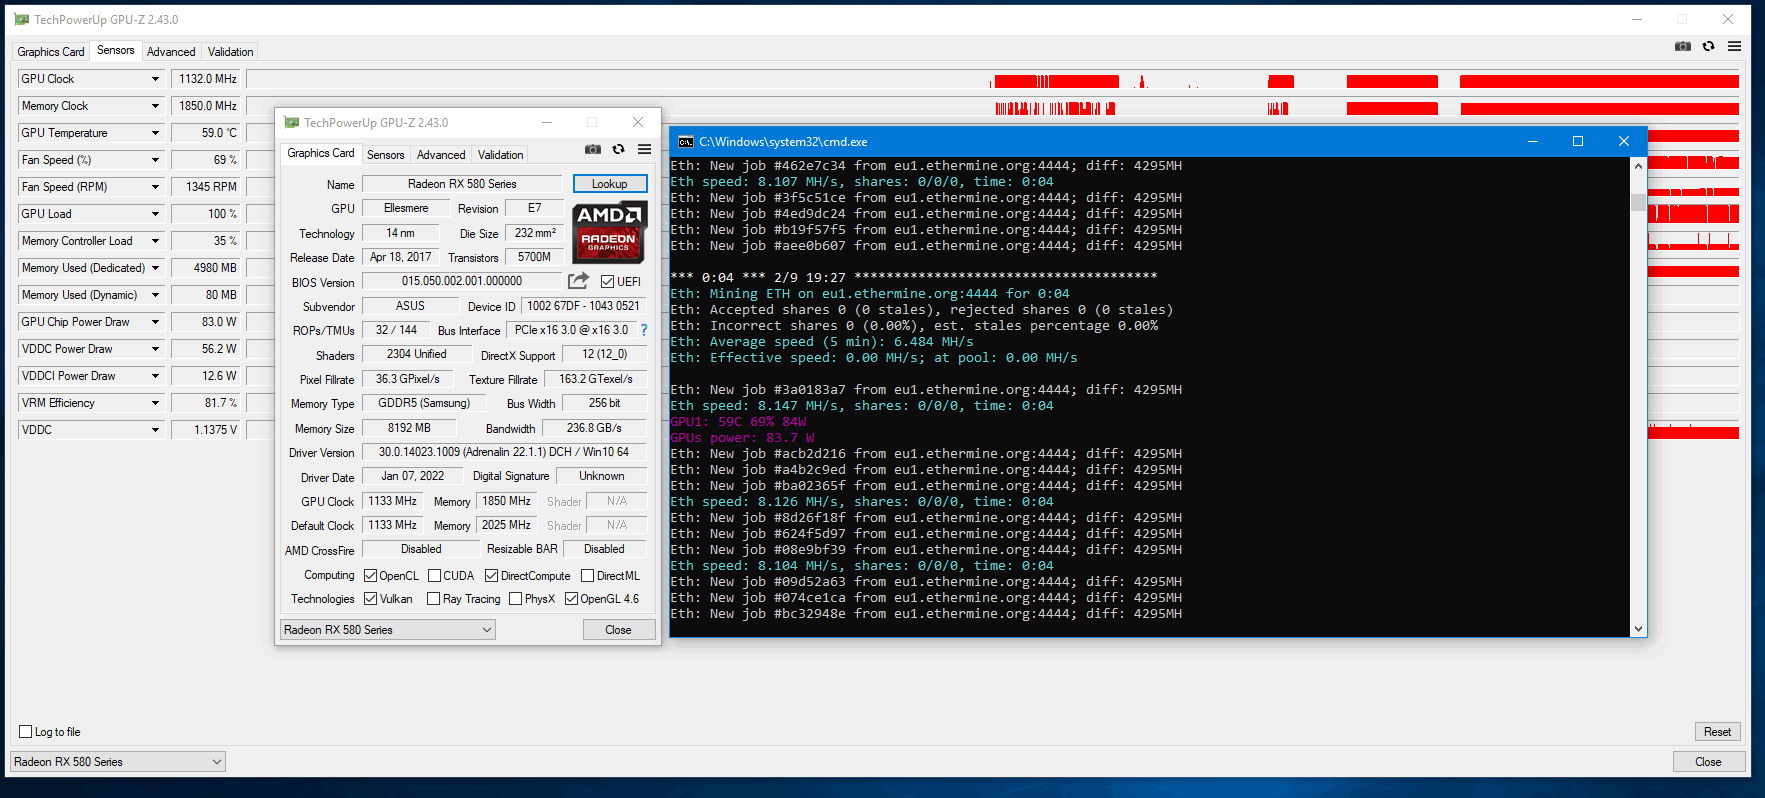This screenshot has height=798, width=1765.
Task: Toggle the OpenCL checkbox
Action: click(x=370, y=576)
